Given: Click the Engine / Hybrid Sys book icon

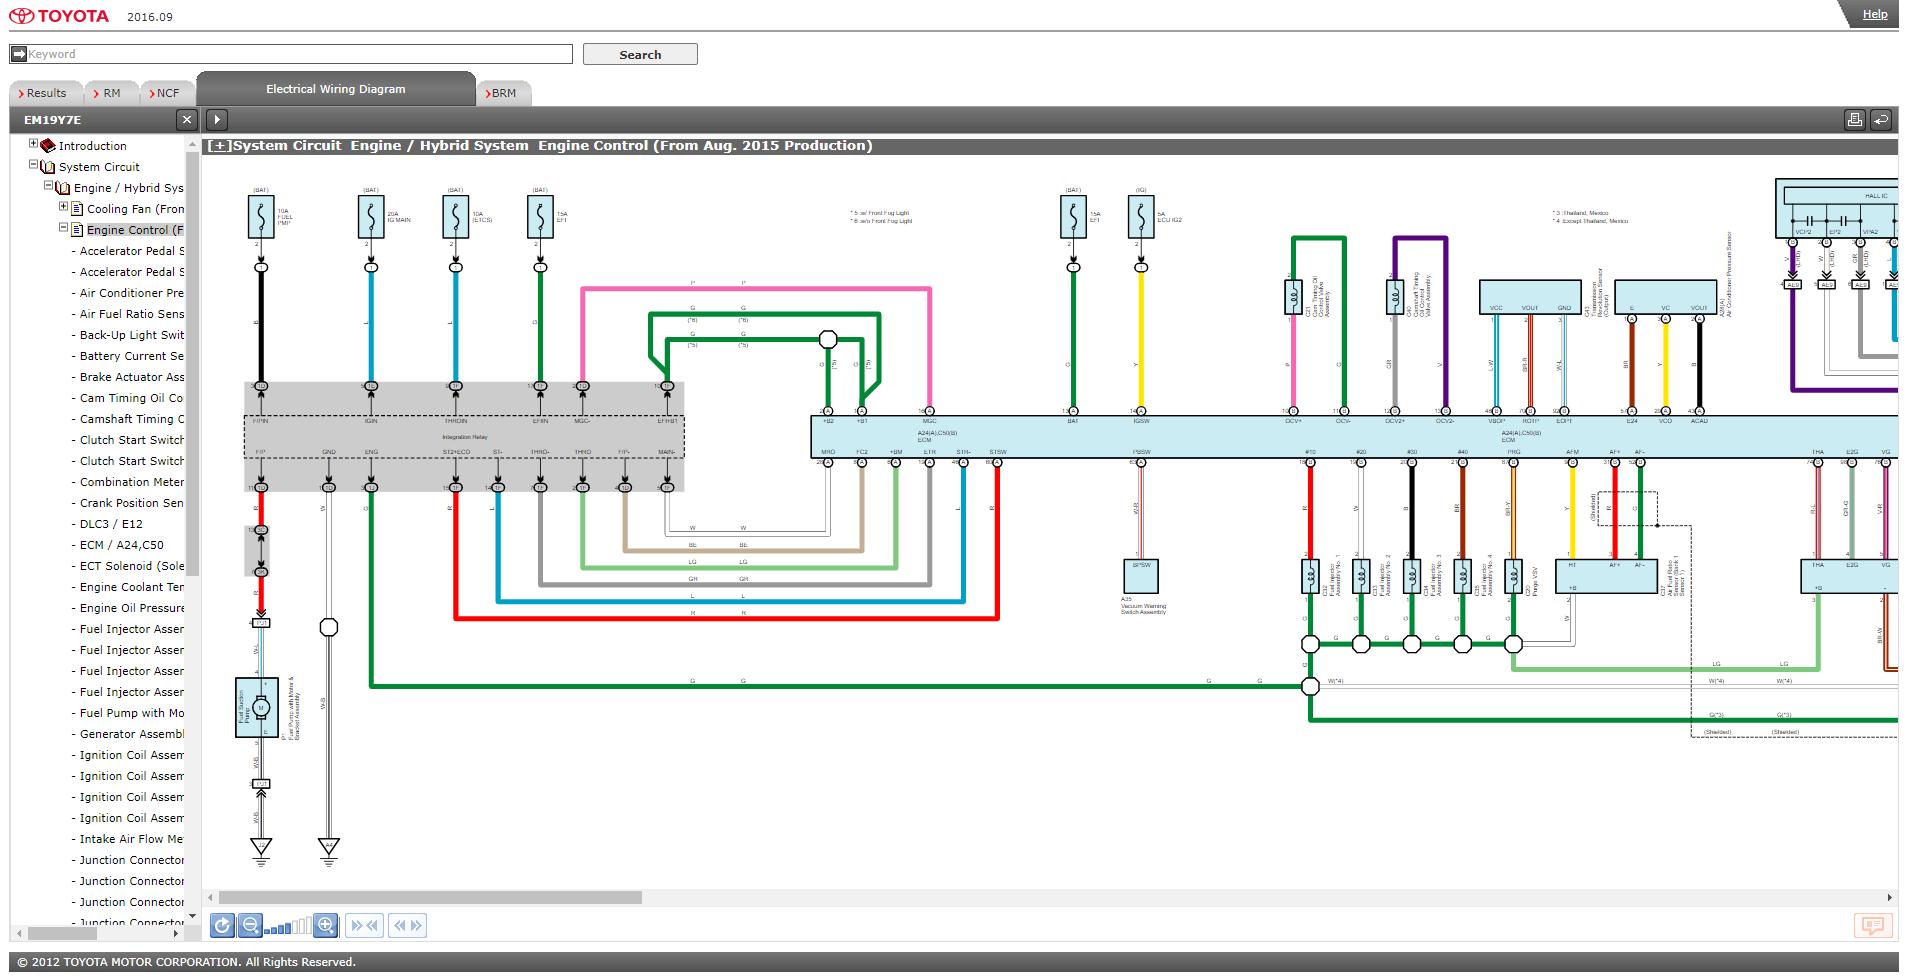Looking at the screenshot, I should [x=62, y=188].
